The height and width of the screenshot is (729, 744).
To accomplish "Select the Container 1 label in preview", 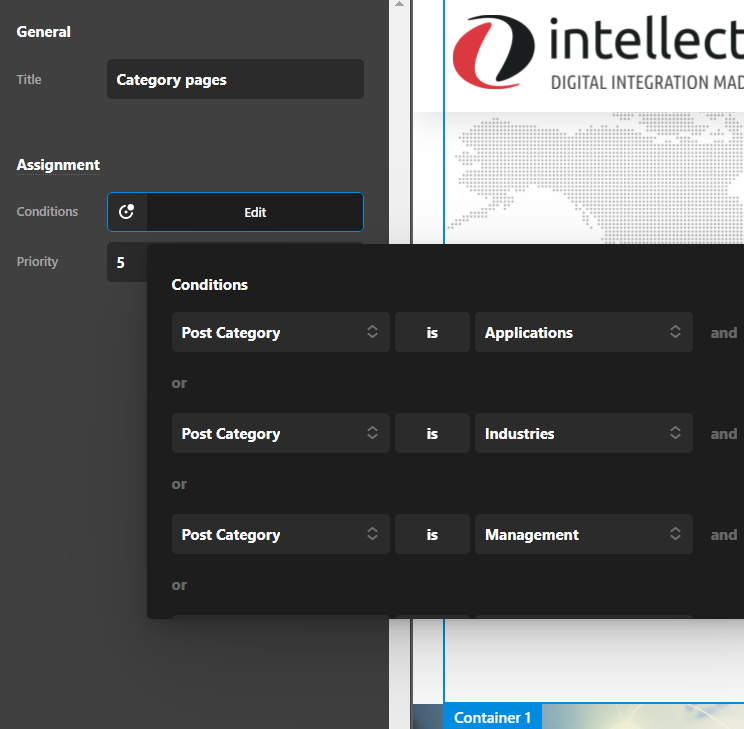I will (x=493, y=718).
